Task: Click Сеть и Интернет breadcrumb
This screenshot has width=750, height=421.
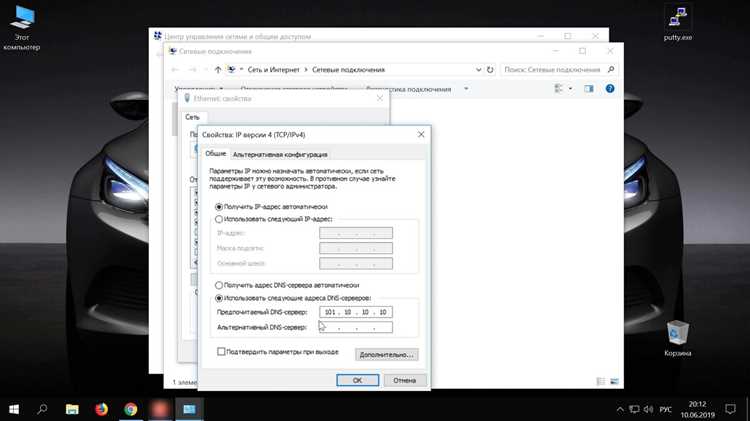Action: tap(273, 70)
